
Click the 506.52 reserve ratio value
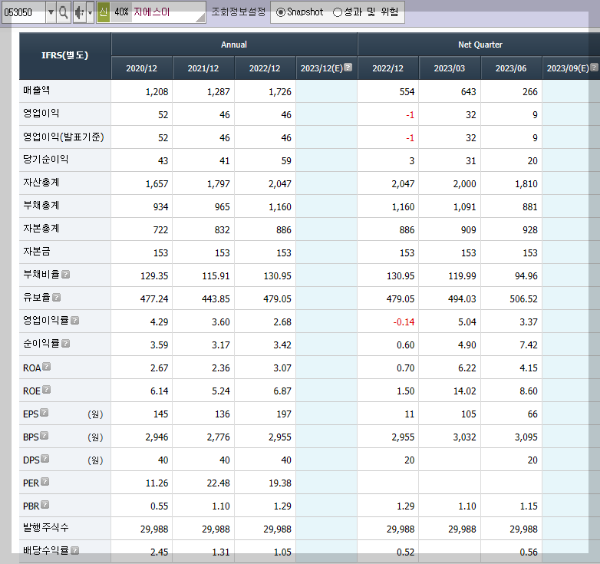(523, 299)
